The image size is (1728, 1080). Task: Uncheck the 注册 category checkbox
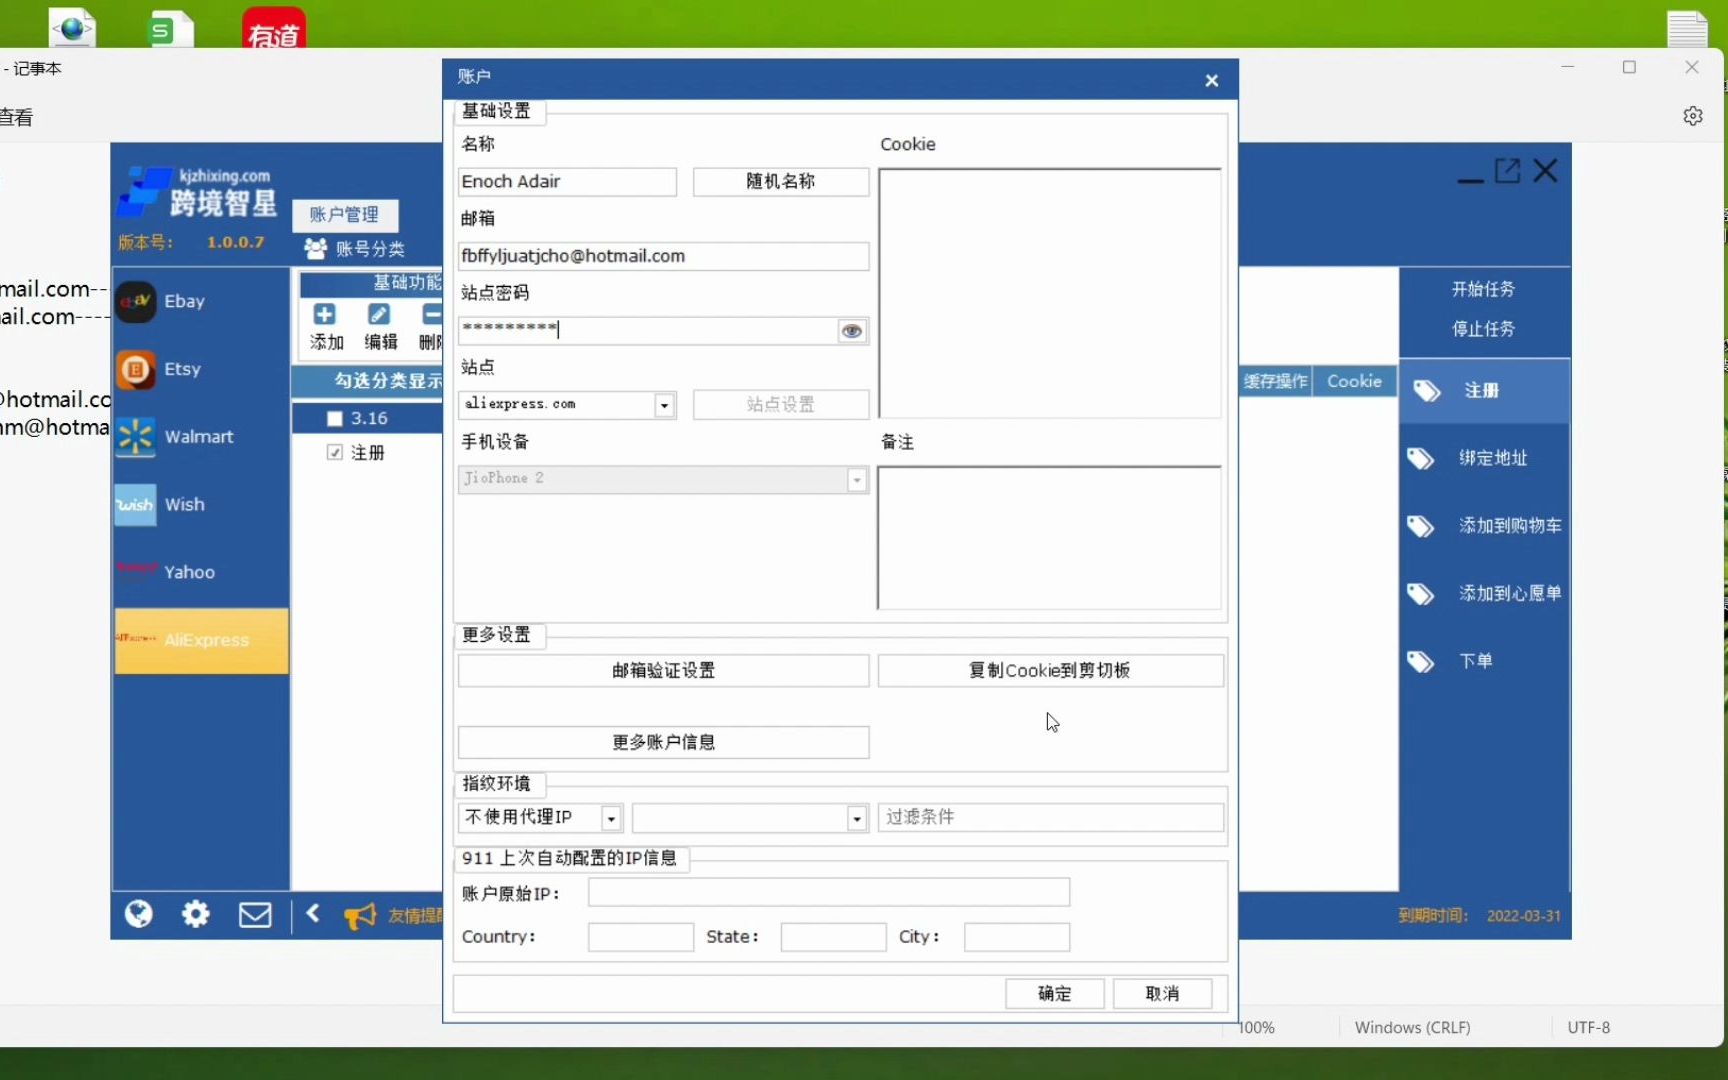335,453
